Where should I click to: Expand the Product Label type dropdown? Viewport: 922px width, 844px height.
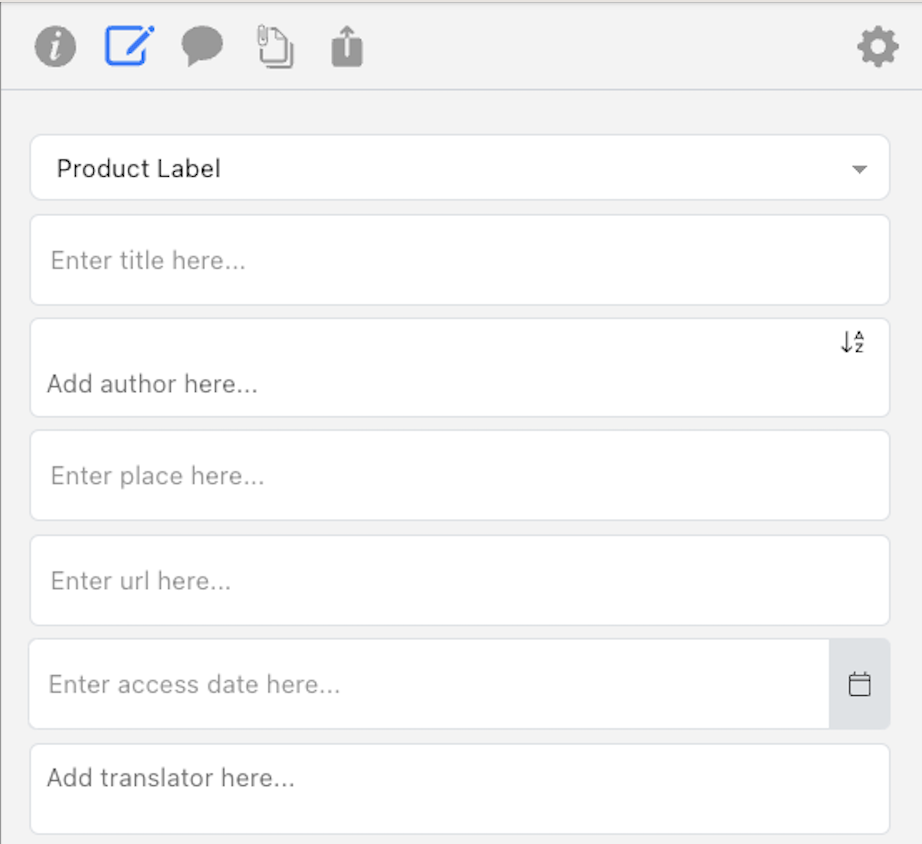tap(460, 168)
